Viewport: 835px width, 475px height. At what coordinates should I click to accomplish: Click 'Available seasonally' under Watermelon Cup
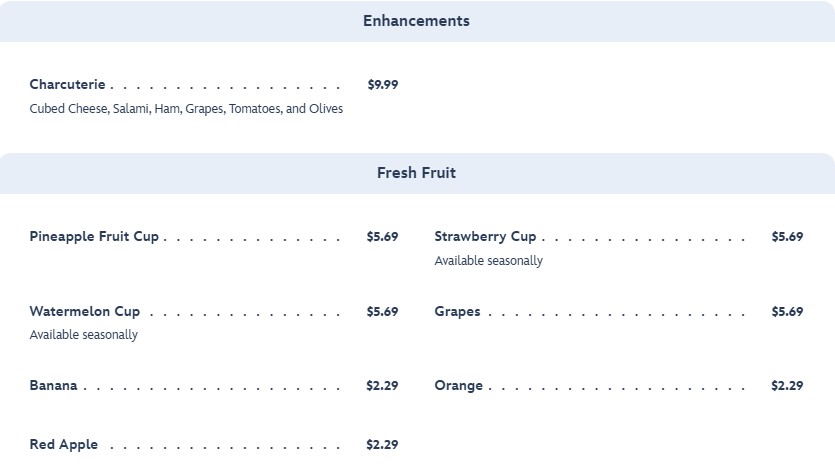(84, 335)
